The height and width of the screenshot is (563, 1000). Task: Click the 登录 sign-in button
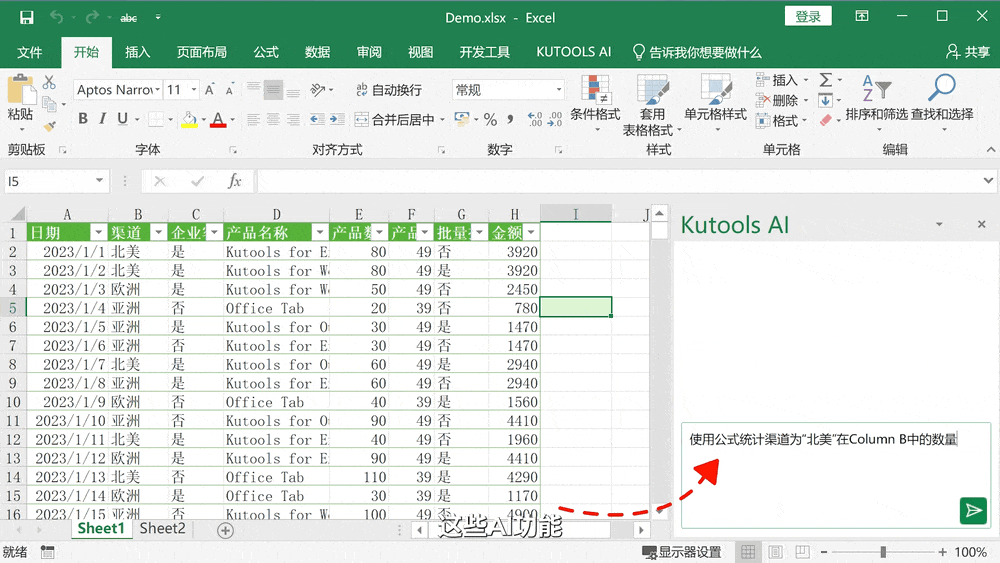pos(808,17)
